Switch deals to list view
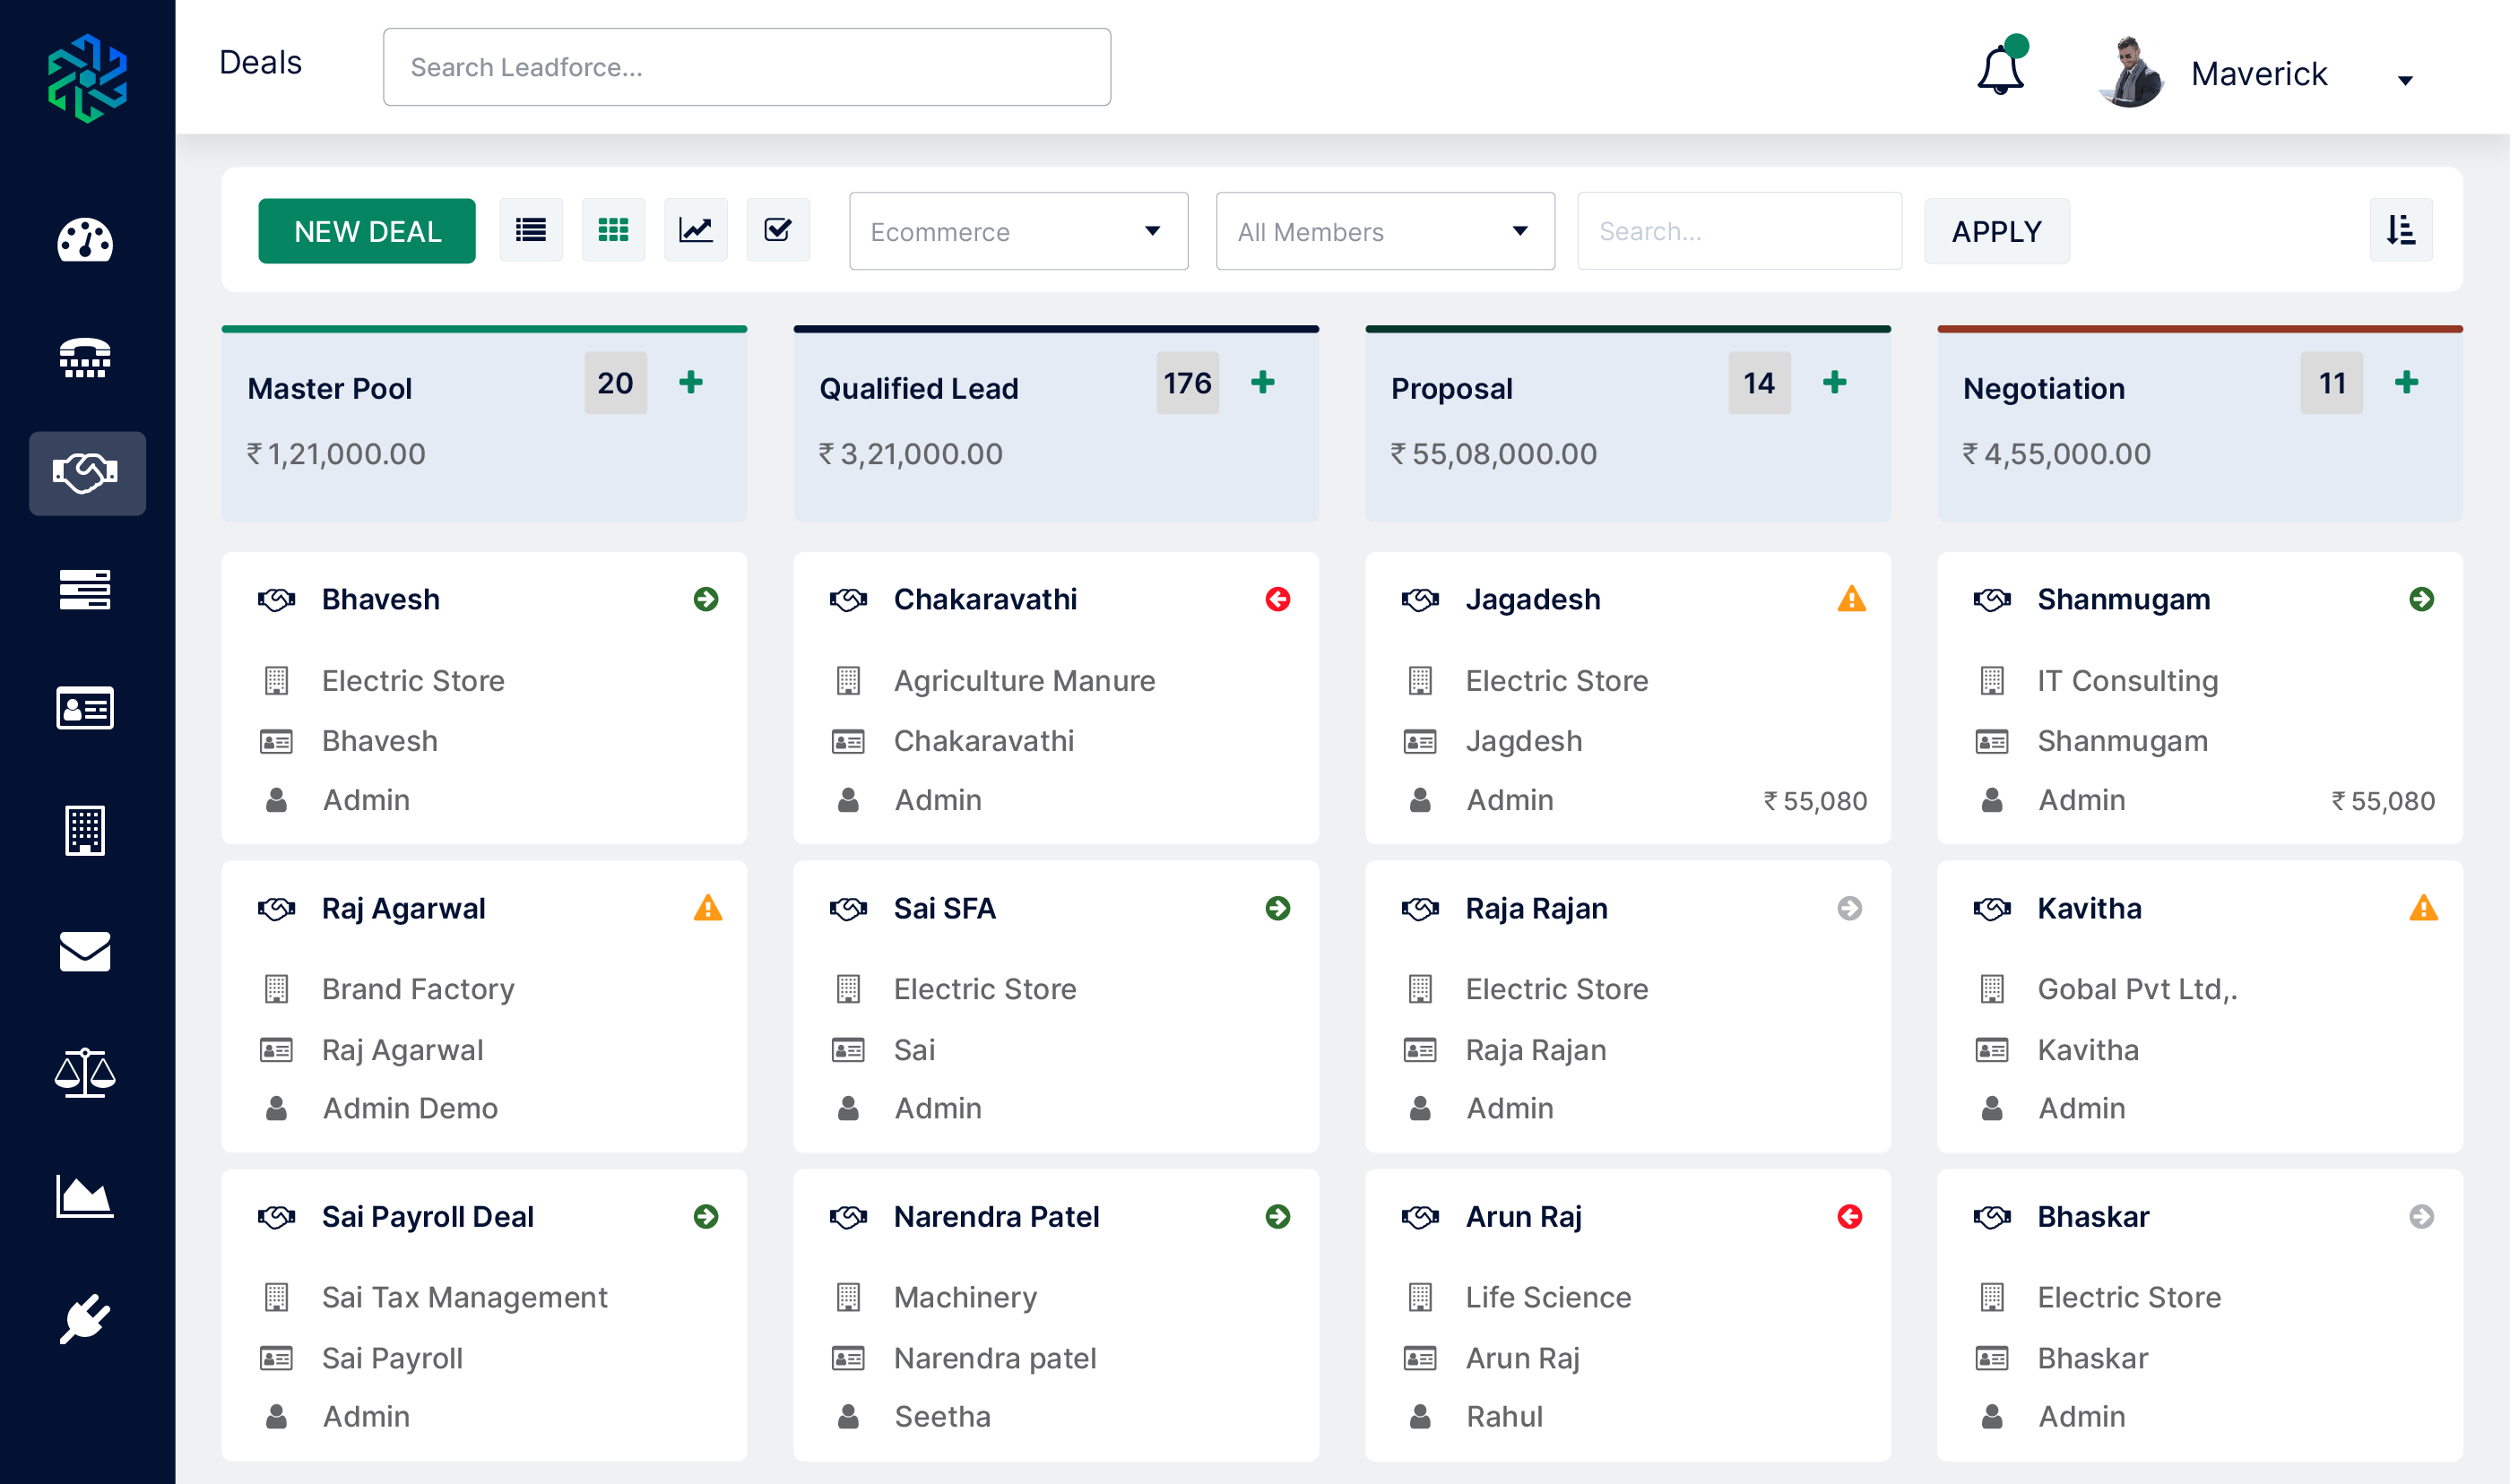The width and height of the screenshot is (2510, 1484). 531,229
